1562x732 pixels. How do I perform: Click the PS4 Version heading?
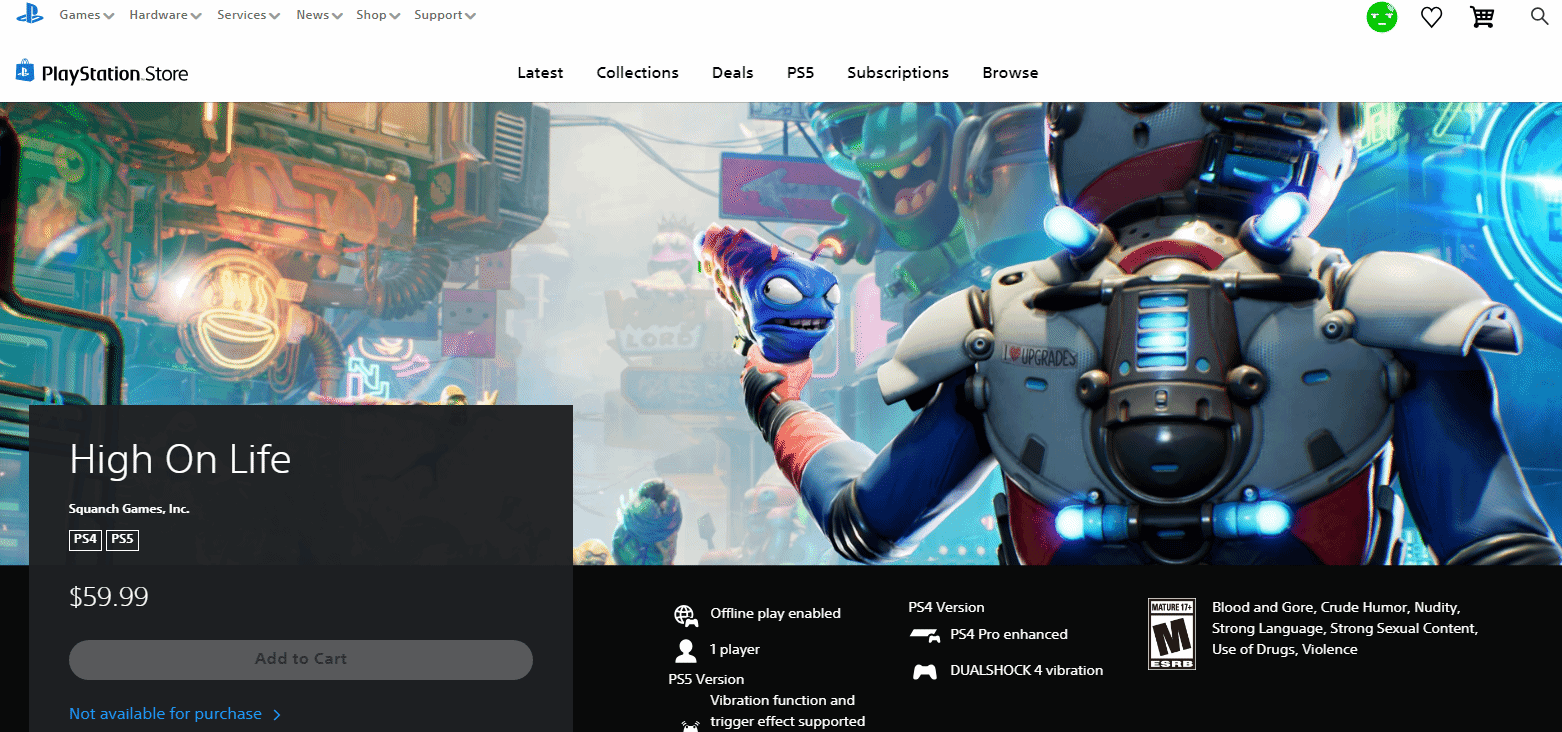pyautogui.click(x=946, y=608)
